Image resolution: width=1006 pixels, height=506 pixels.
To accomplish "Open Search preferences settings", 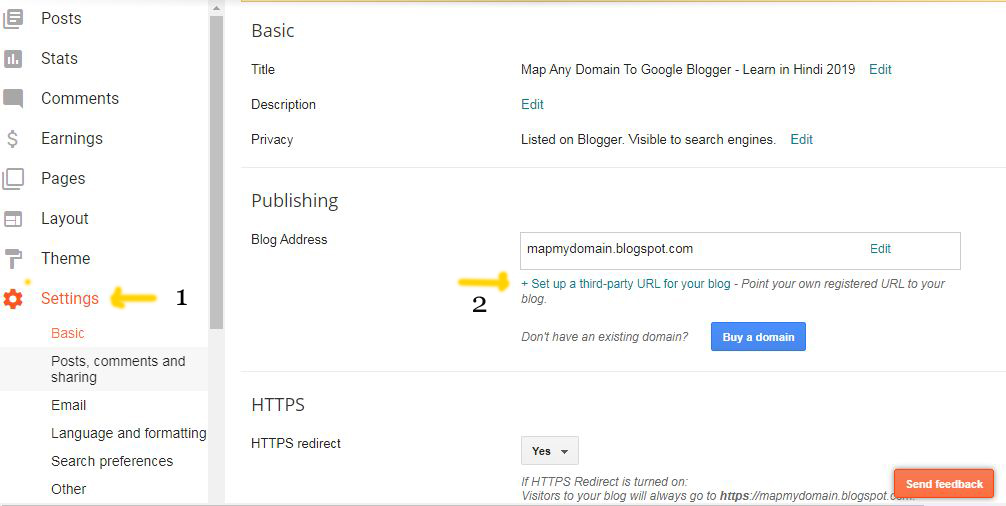I will tap(112, 461).
